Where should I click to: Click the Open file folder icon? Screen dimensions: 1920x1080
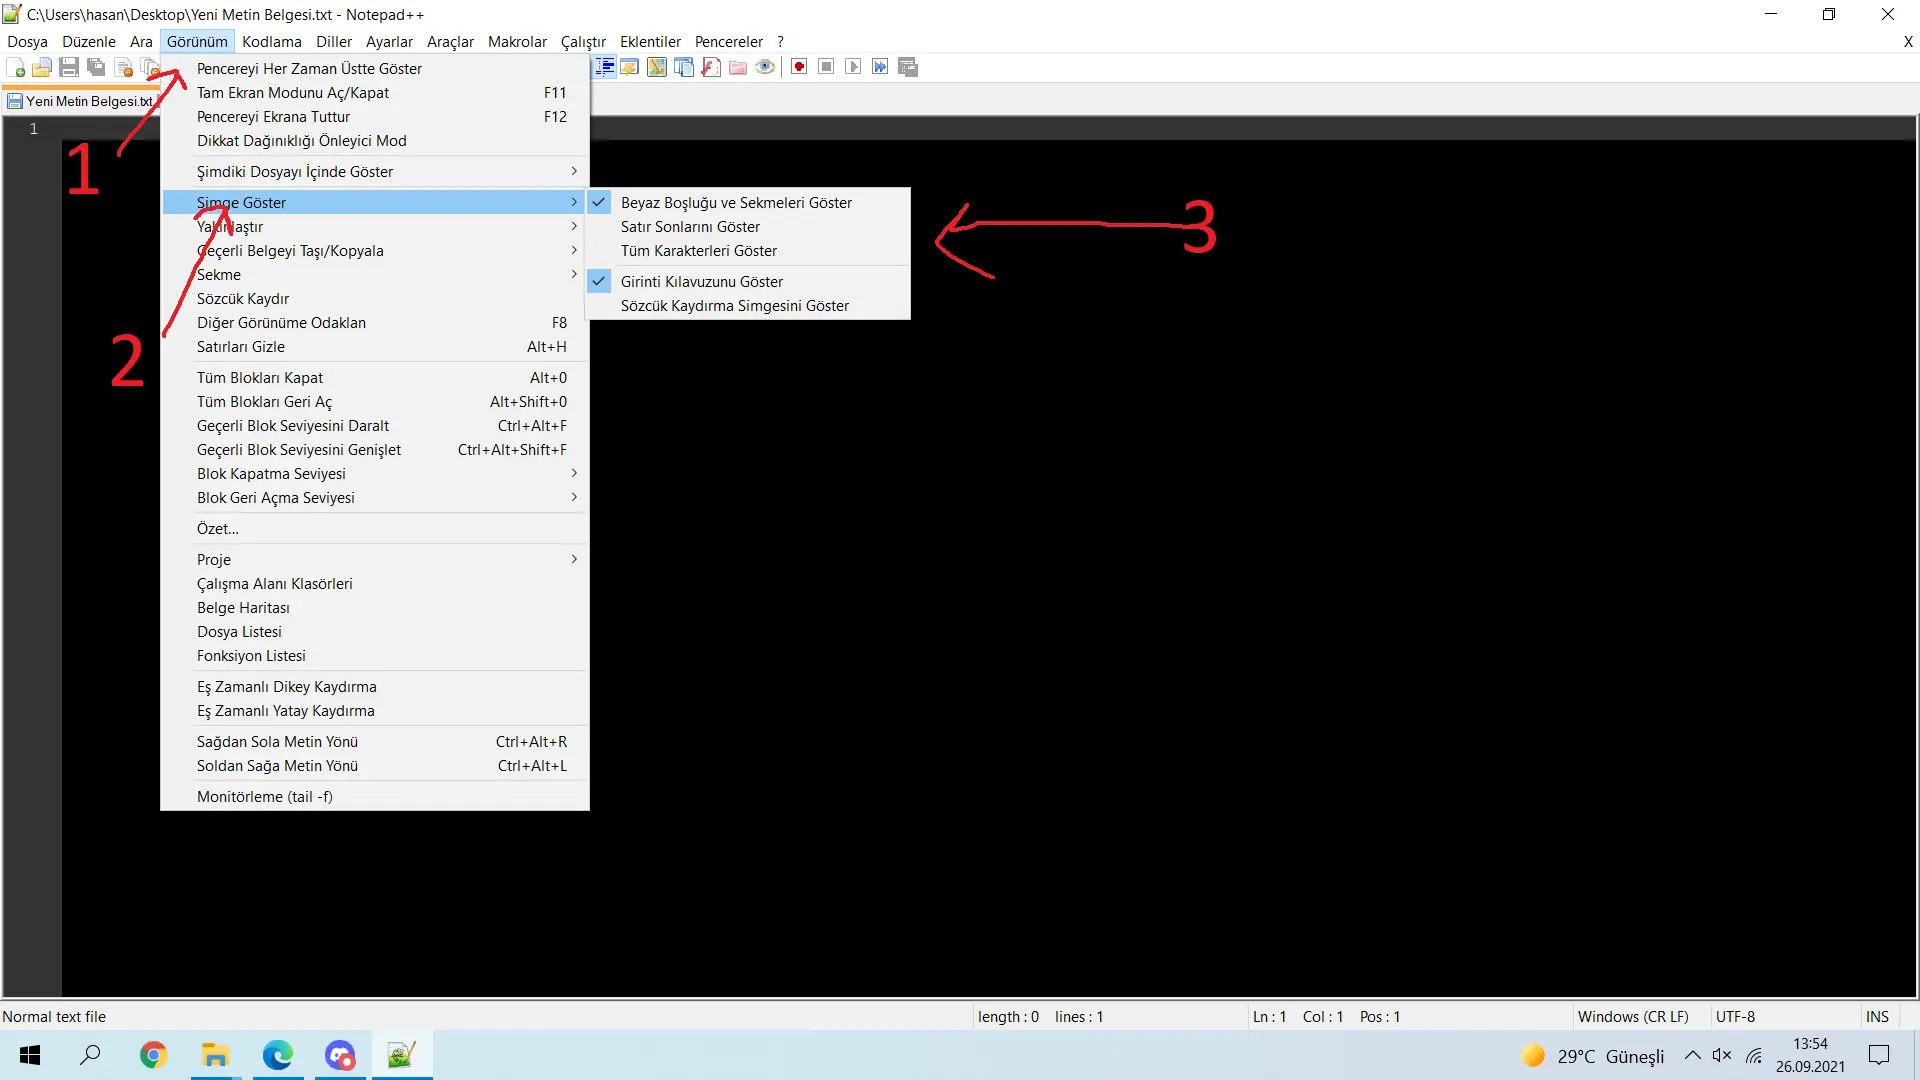[x=42, y=67]
